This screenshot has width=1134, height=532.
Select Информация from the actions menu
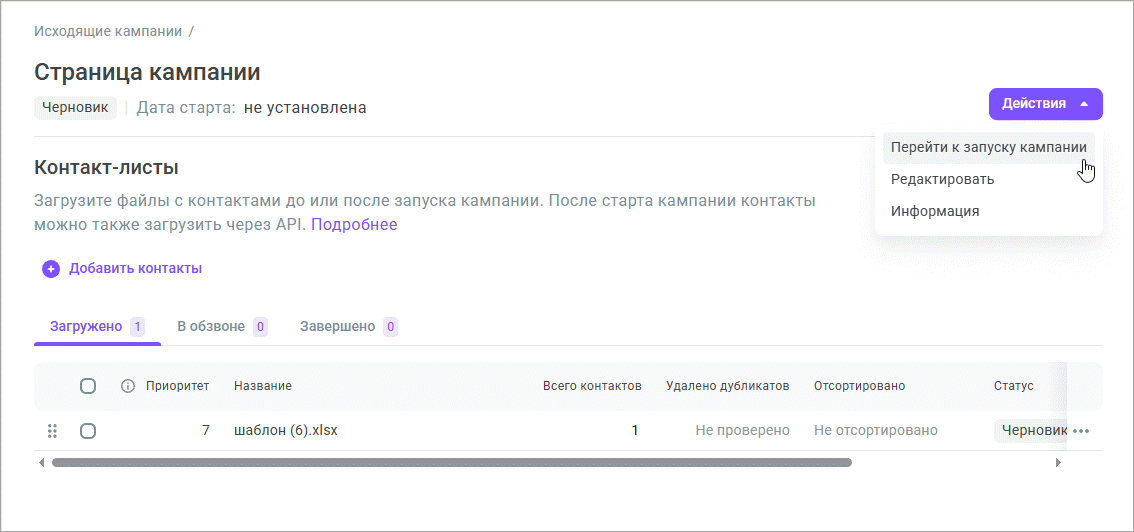(x=934, y=211)
